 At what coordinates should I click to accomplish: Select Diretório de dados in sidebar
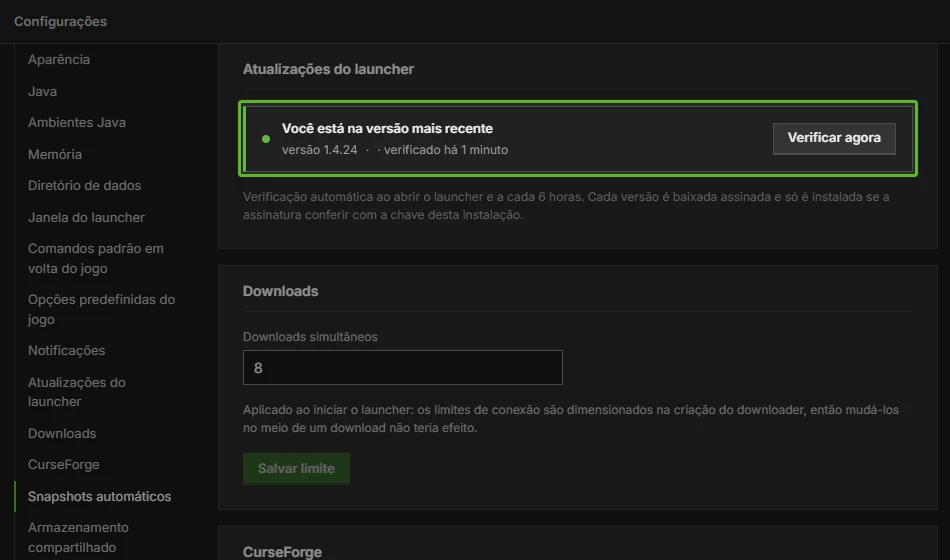(x=84, y=185)
